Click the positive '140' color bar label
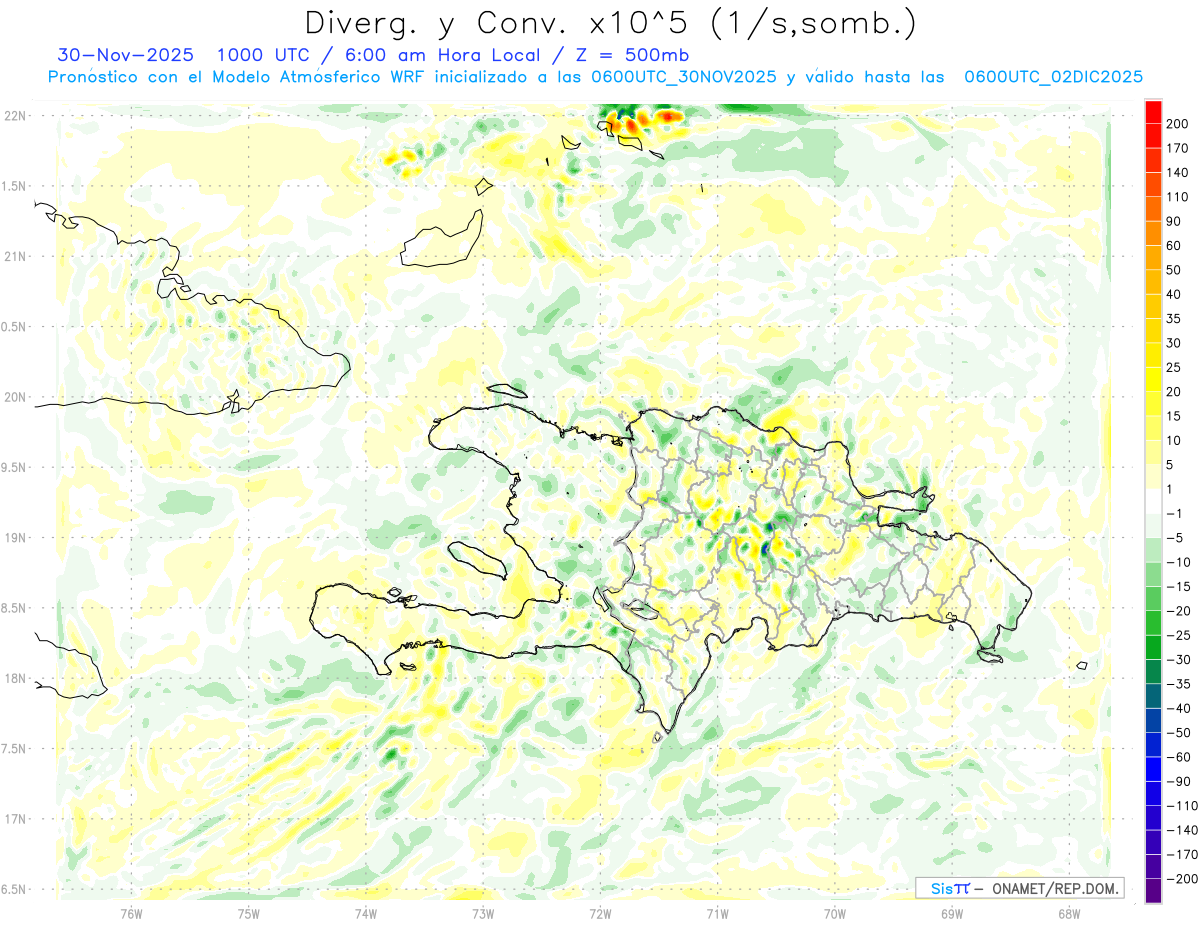Image resolution: width=1200 pixels, height=927 pixels. click(1179, 172)
